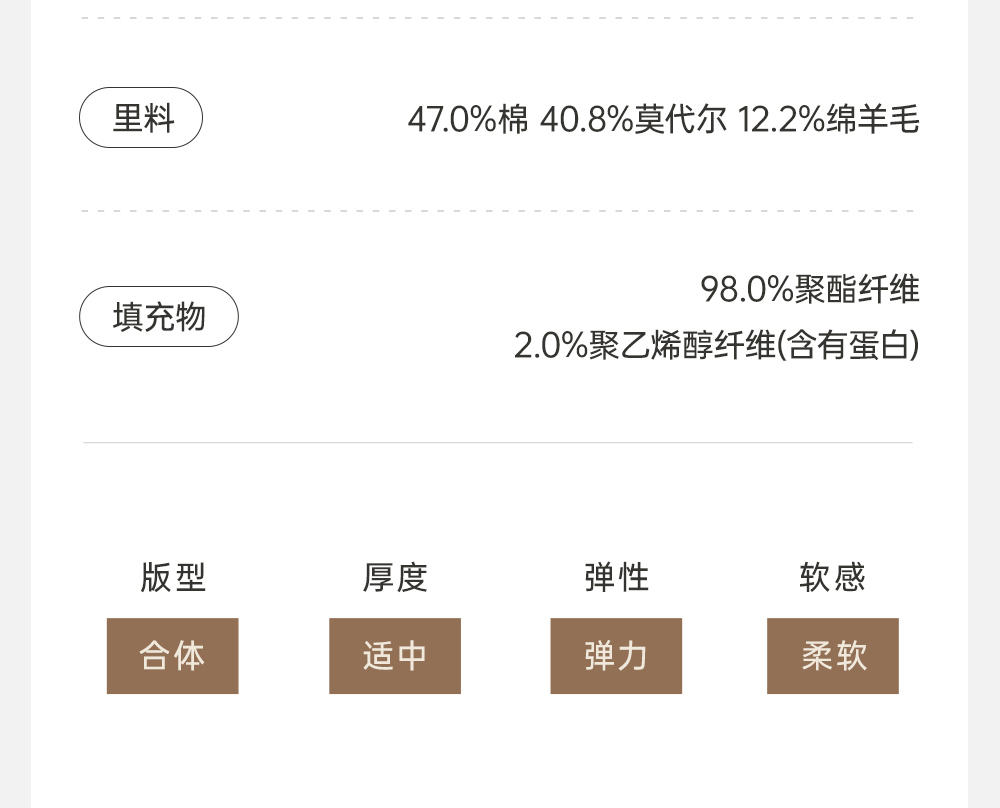This screenshot has height=808, width=1000.
Task: Click the 厚度 heading
Action: pyautogui.click(x=395, y=577)
